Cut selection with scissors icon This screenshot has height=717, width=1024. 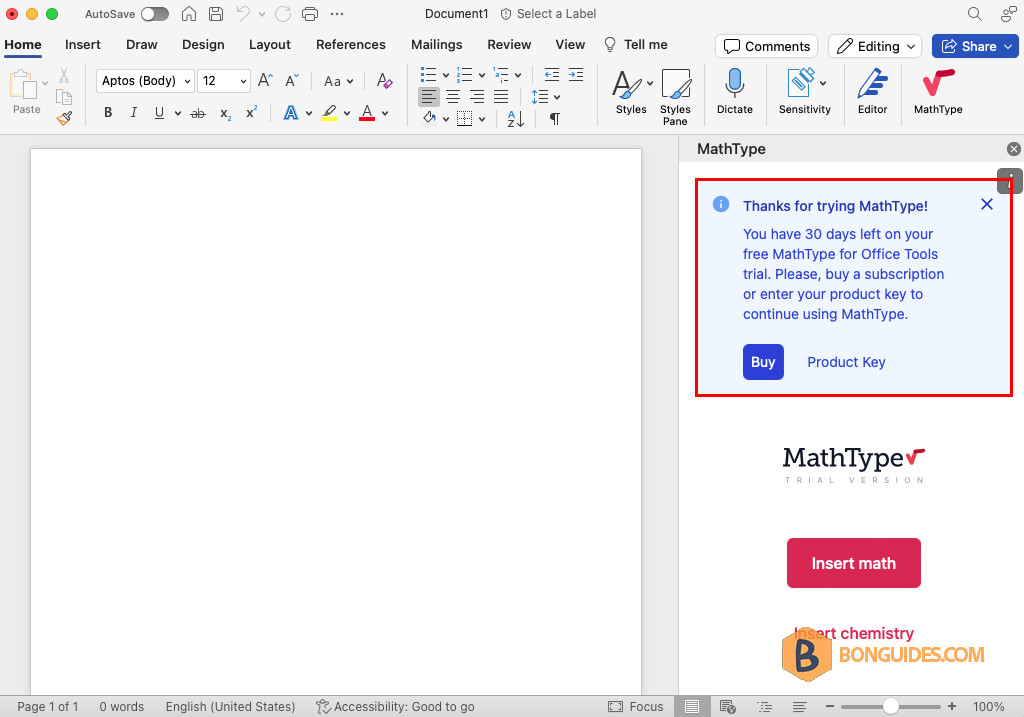64,76
